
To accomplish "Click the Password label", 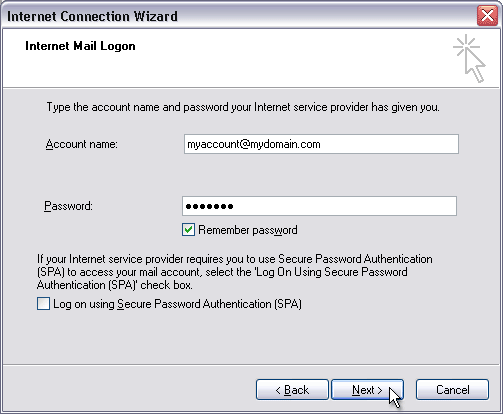I will pos(68,206).
